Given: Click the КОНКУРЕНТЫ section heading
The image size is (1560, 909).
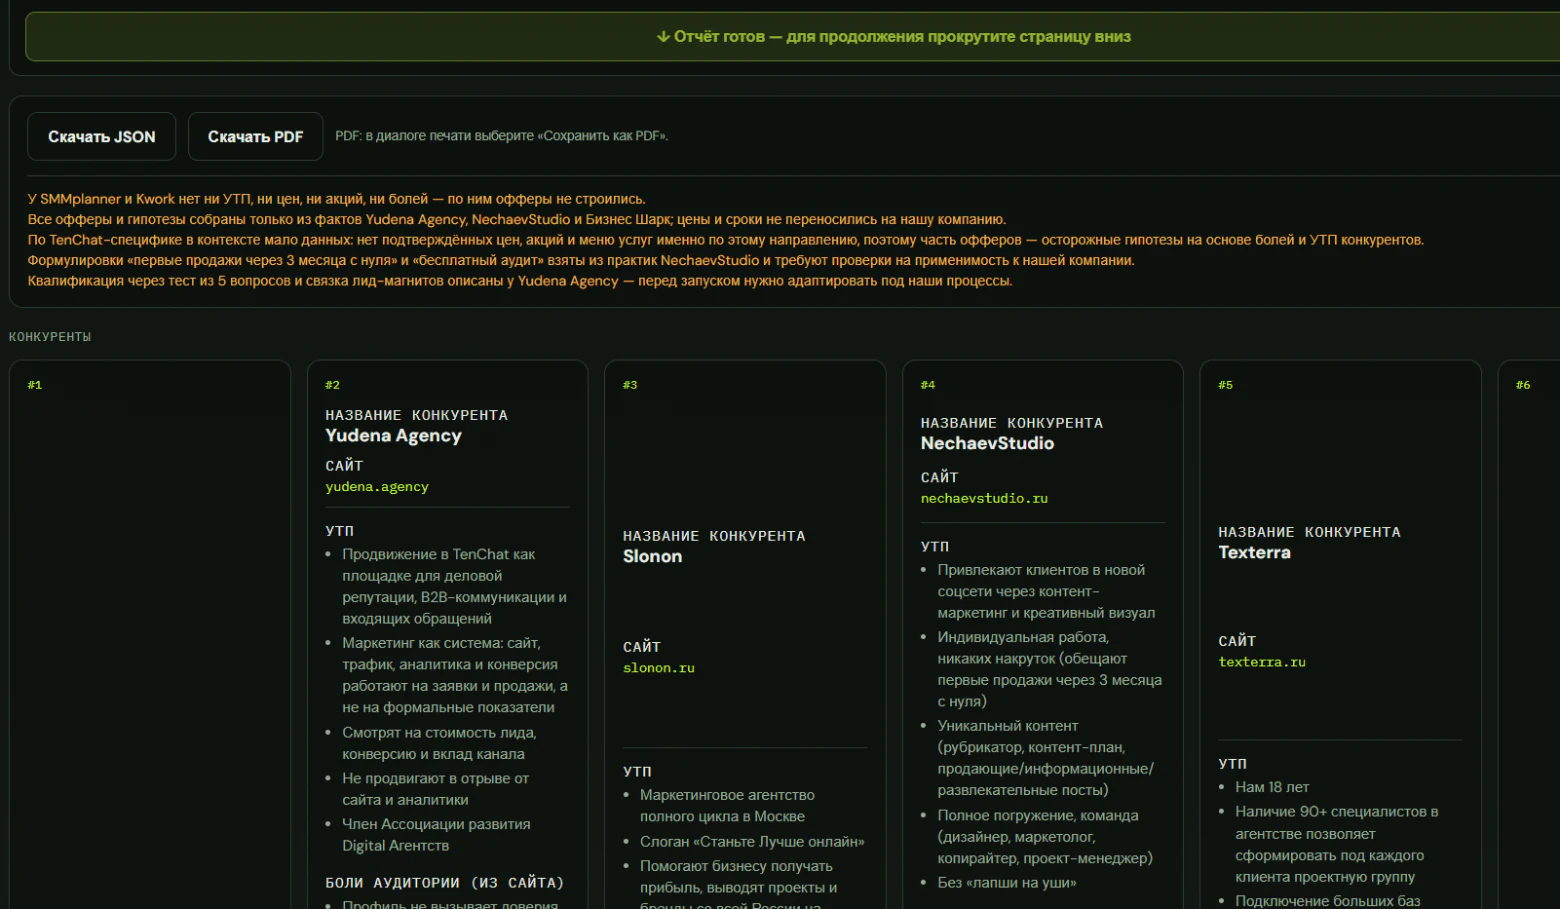Looking at the screenshot, I should [x=50, y=337].
